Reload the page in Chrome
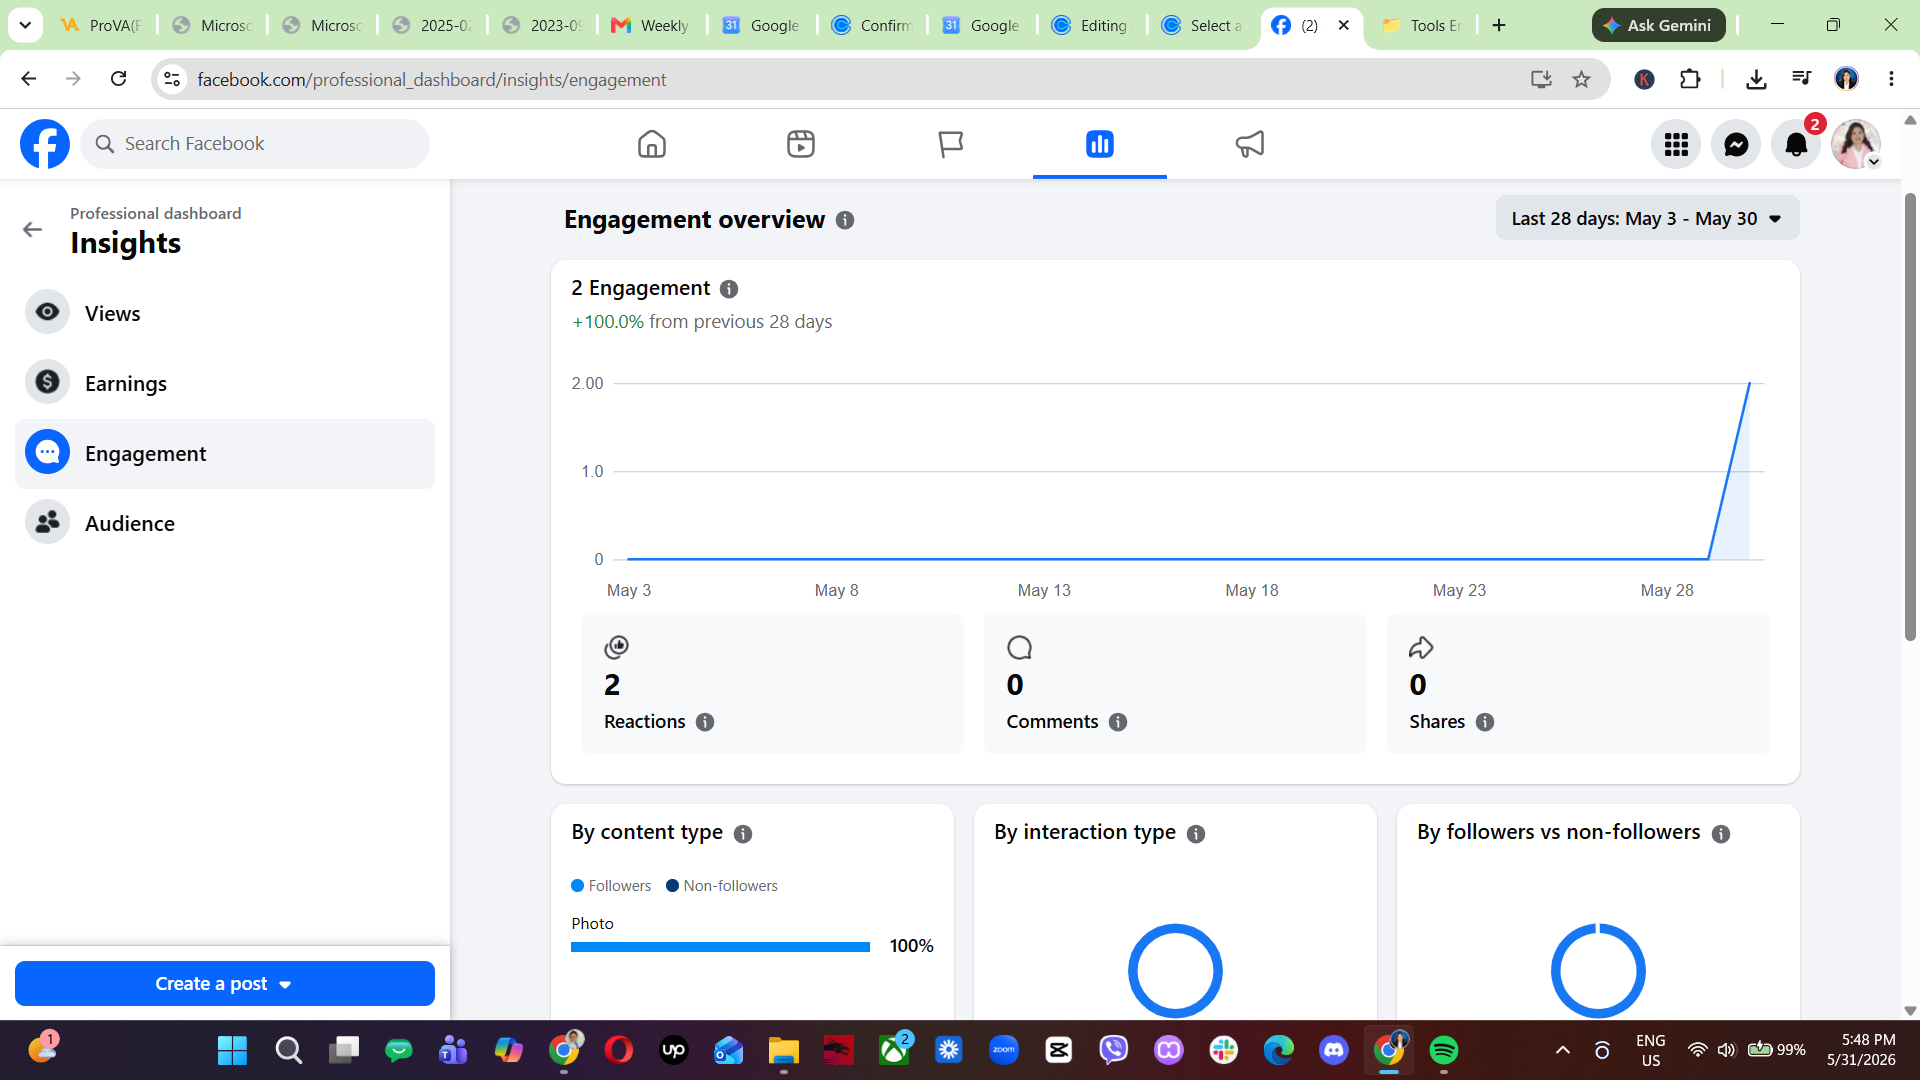The image size is (1920, 1080). 118,79
